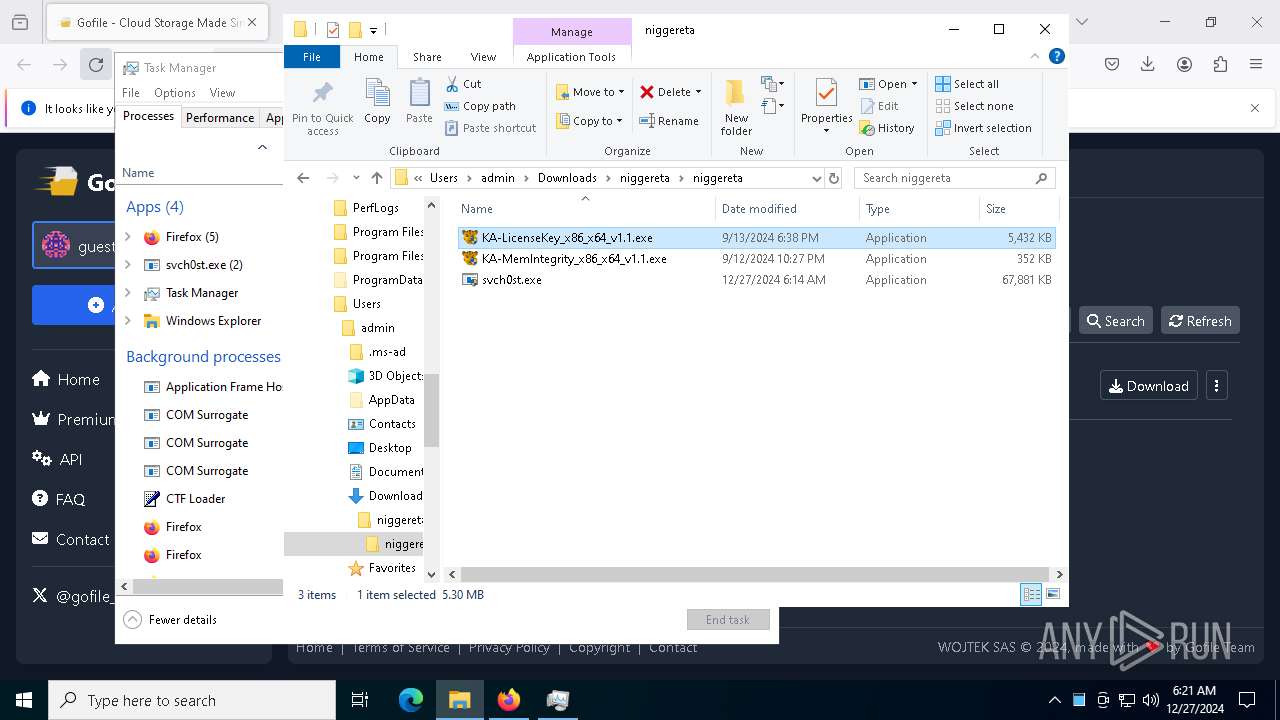Open View menu in Task Manager
This screenshot has width=1280, height=720.
[222, 92]
